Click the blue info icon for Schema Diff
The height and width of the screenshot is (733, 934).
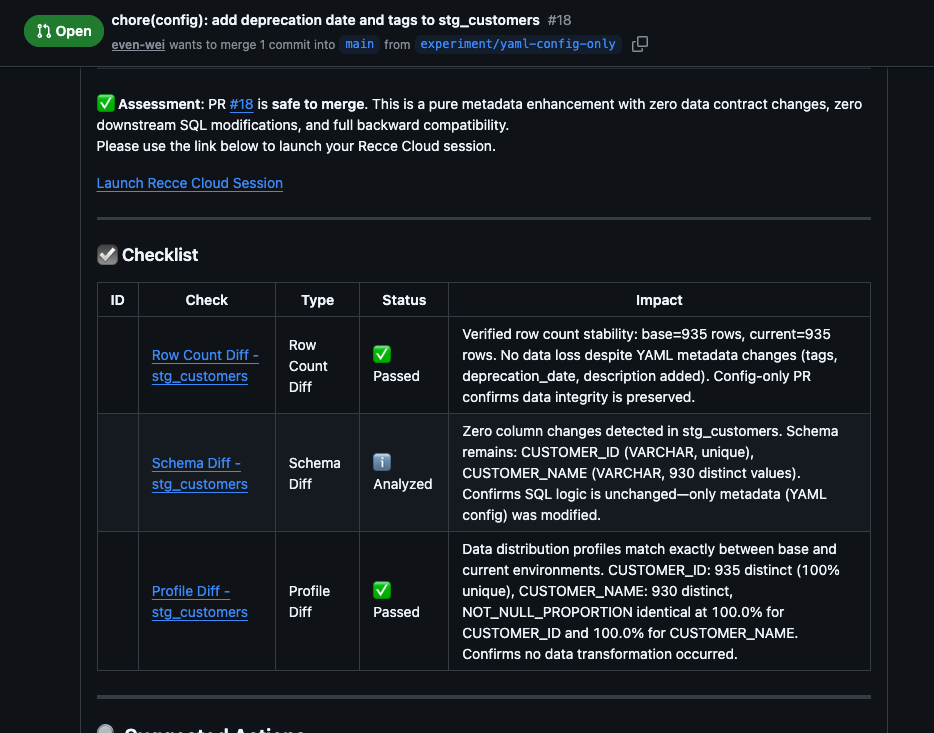click(381, 462)
